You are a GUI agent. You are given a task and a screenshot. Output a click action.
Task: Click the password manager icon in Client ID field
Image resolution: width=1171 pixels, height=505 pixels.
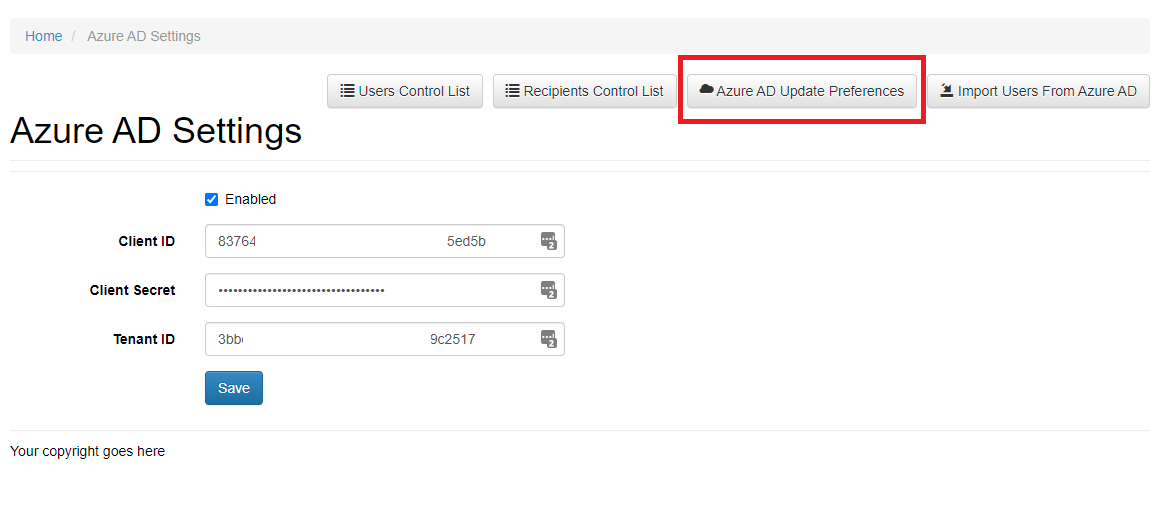click(x=548, y=241)
